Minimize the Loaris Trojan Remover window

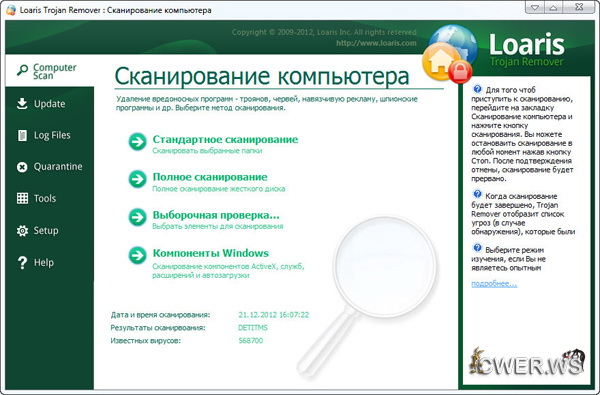click(535, 7)
